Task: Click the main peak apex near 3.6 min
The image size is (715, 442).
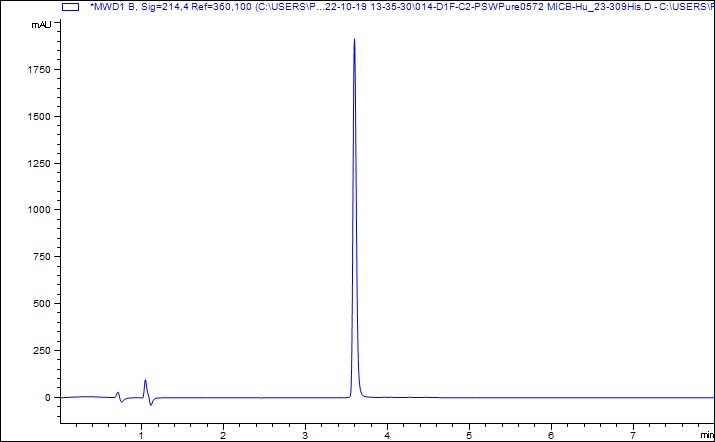Action: (x=354, y=40)
